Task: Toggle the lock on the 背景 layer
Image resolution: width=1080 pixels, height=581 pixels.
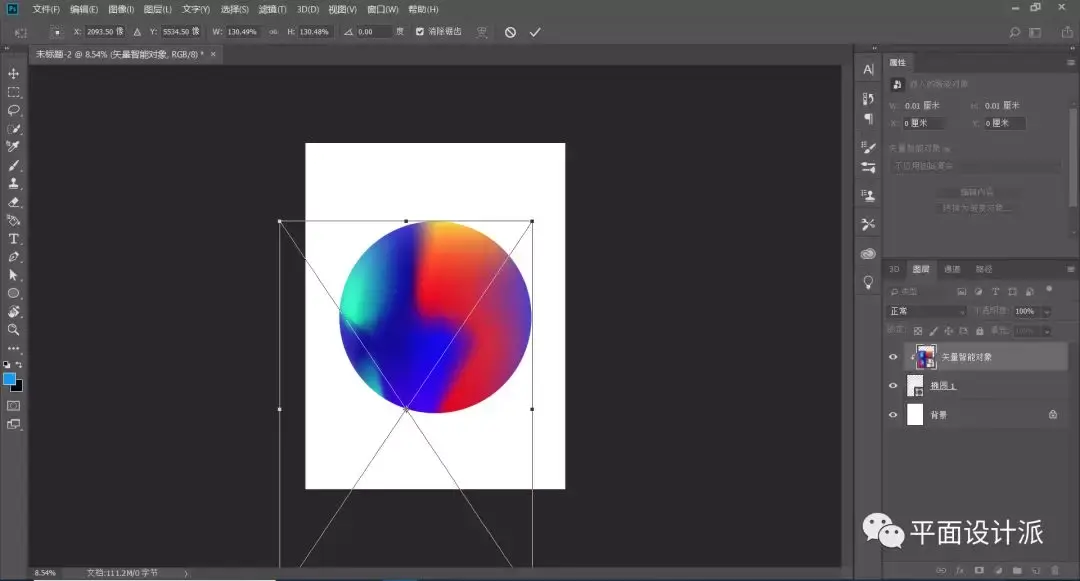Action: pyautogui.click(x=1052, y=414)
